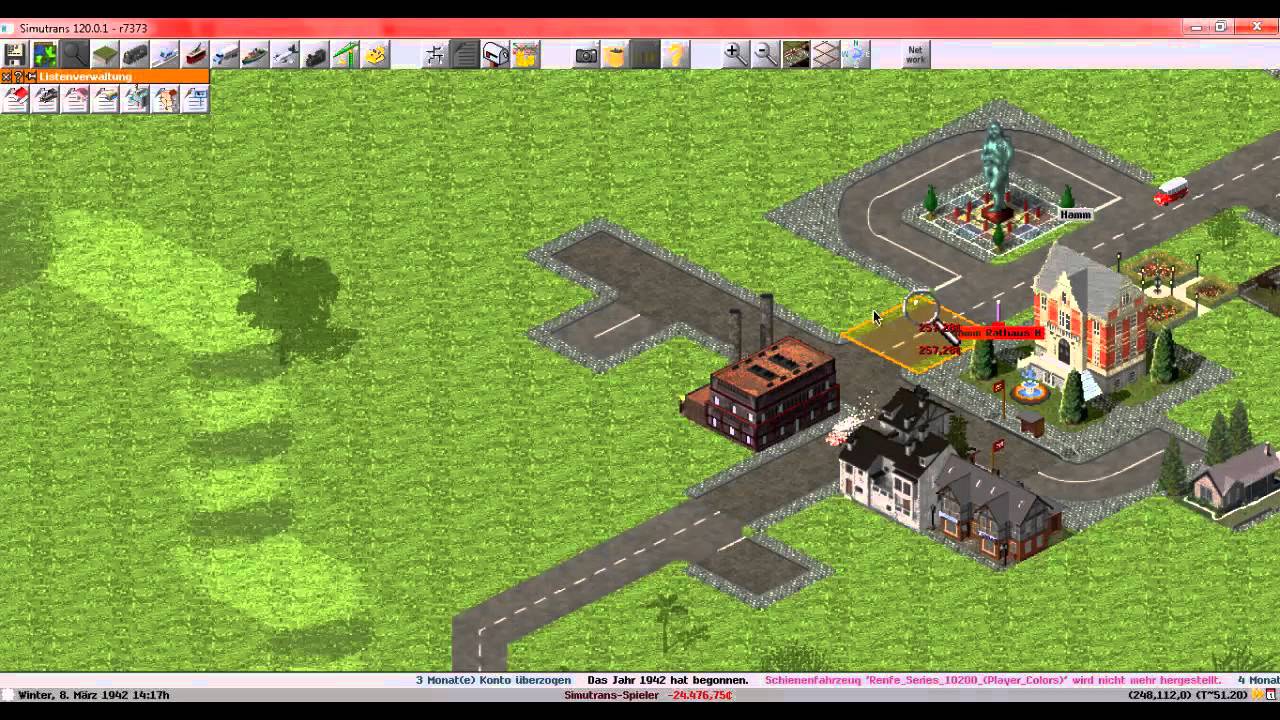Click the Simutrans-Spieler balance text
Viewport: 1280px width, 720px height.
pos(648,694)
